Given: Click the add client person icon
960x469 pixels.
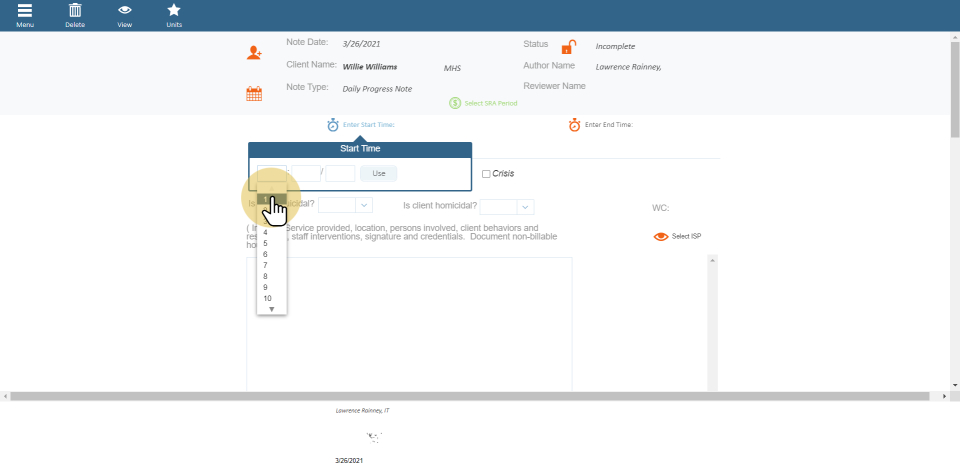Looking at the screenshot, I should (x=254, y=53).
